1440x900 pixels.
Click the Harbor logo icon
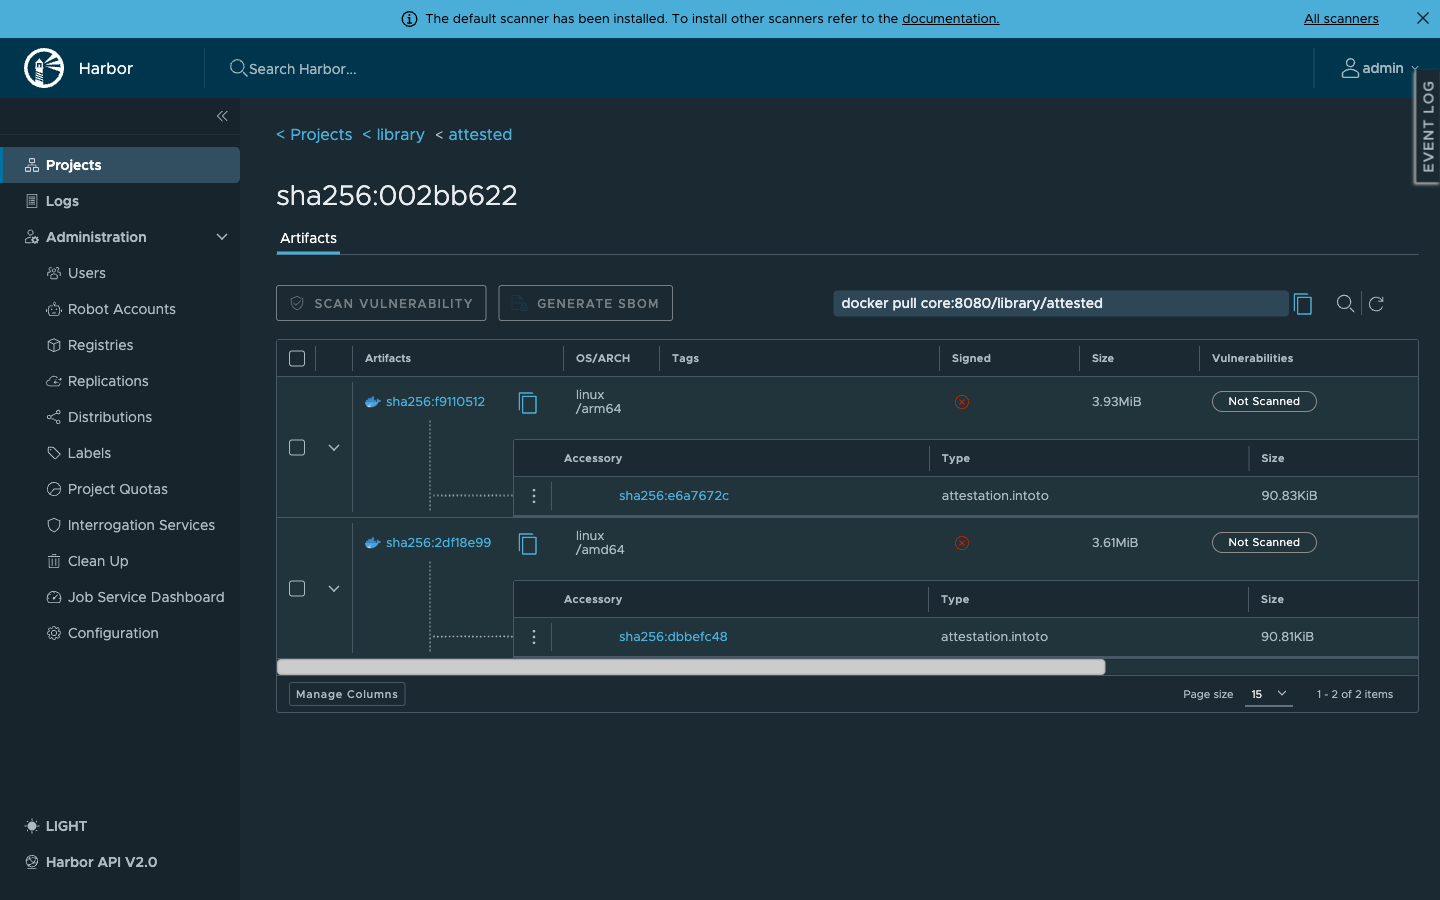click(x=44, y=68)
